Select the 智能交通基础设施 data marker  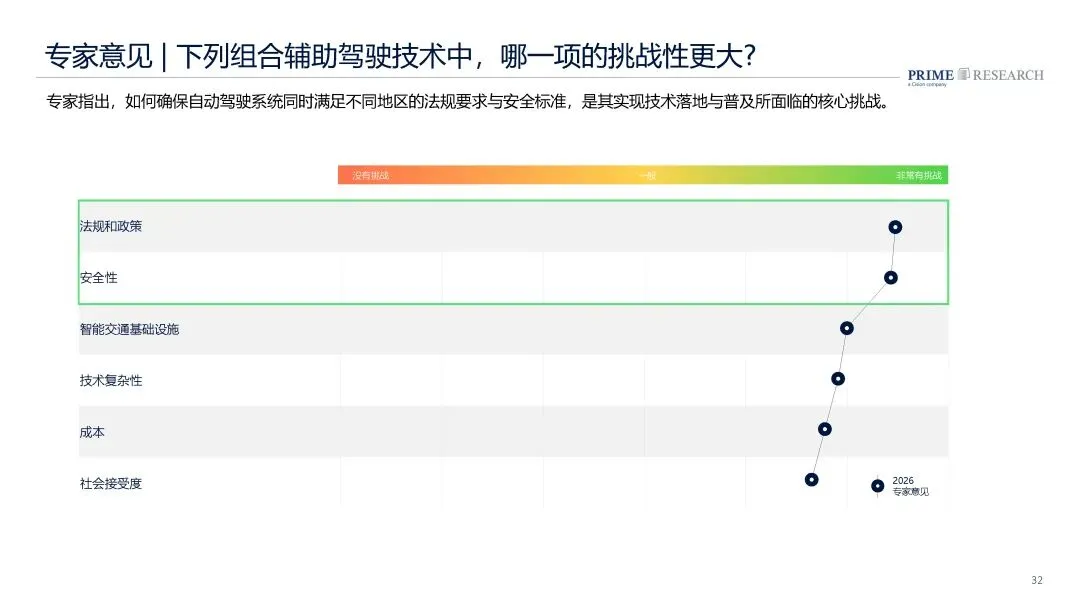[x=847, y=328]
